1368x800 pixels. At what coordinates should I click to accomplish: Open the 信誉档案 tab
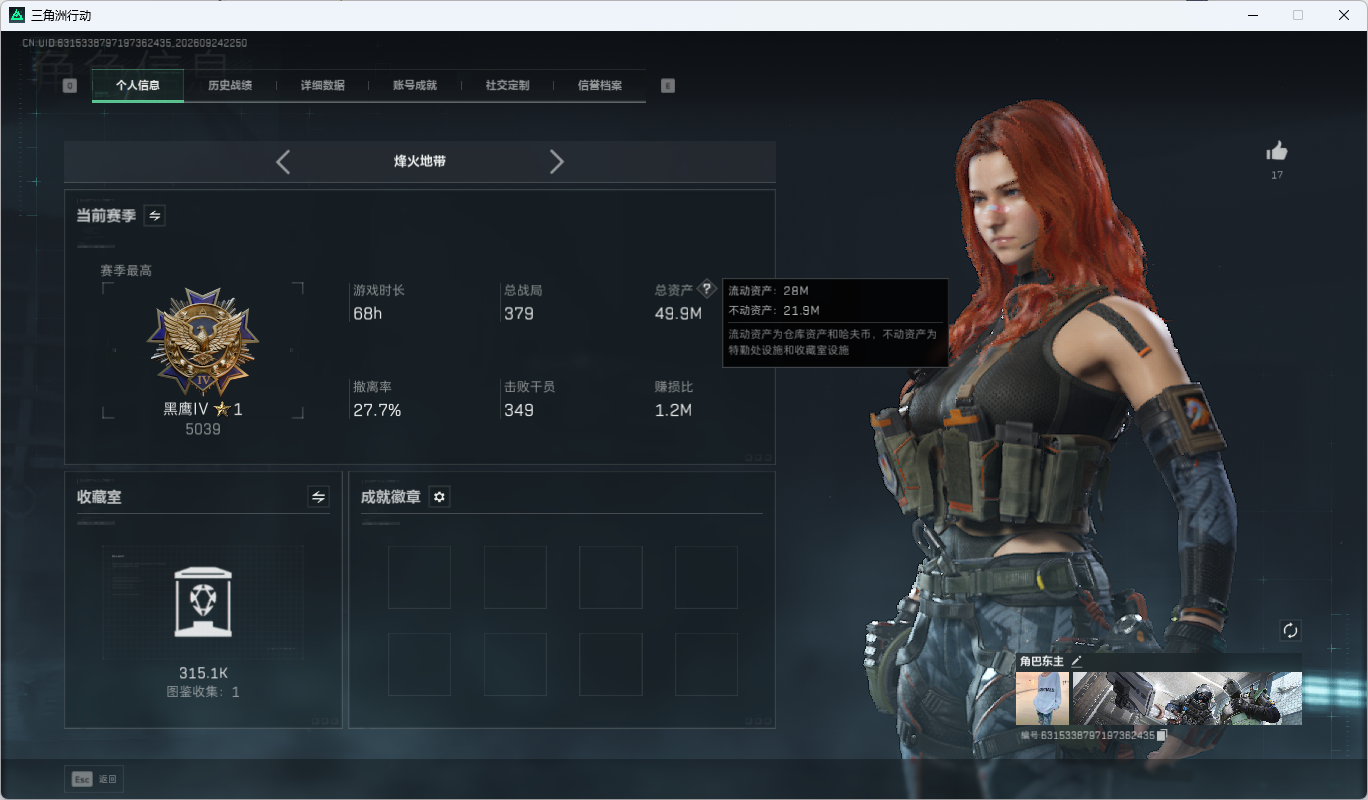coord(600,86)
